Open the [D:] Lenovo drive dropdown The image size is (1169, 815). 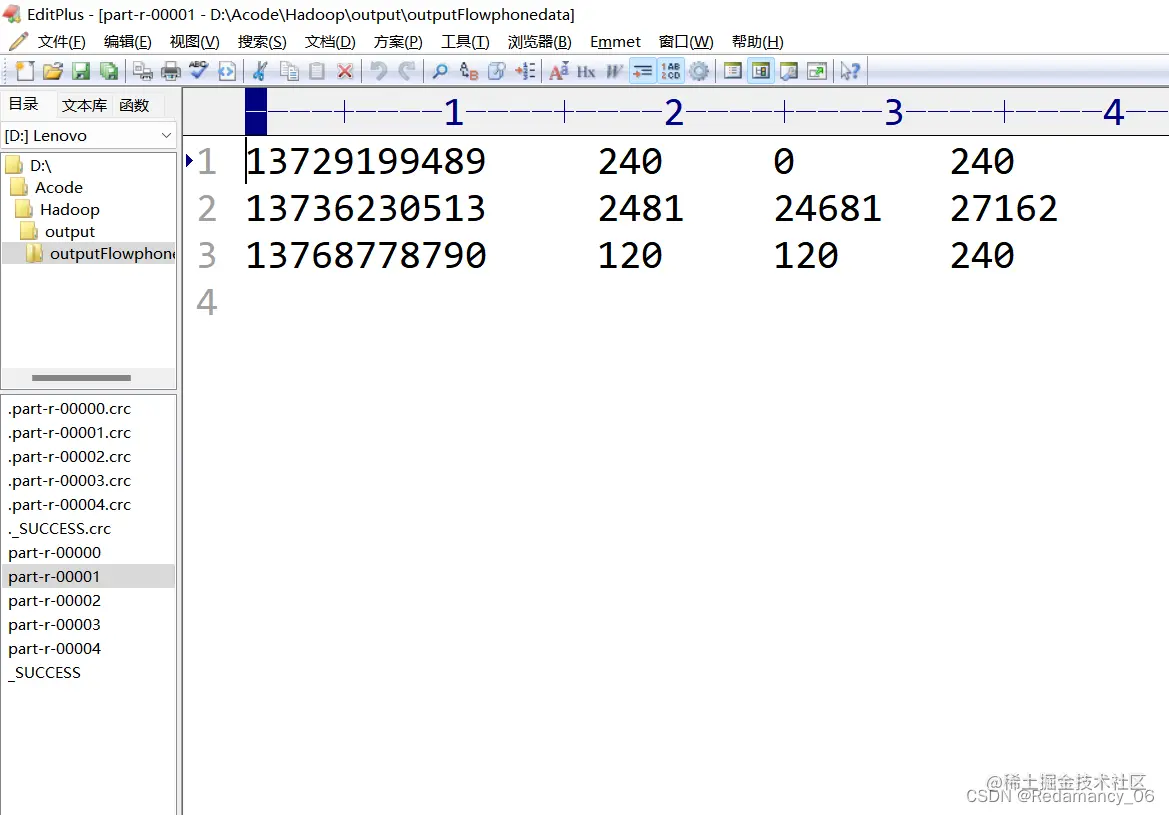88,136
